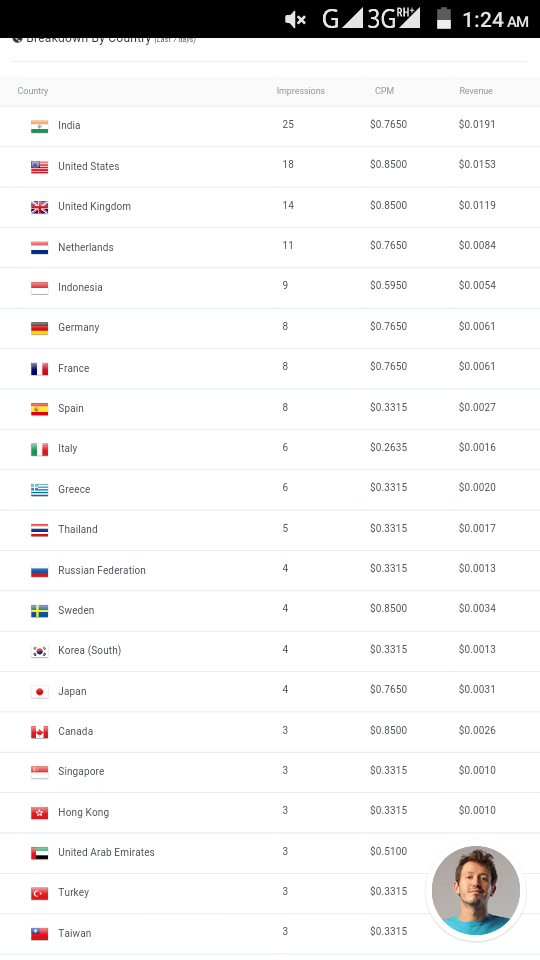
Task: Tap the Turkey flag icon
Action: click(x=39, y=893)
